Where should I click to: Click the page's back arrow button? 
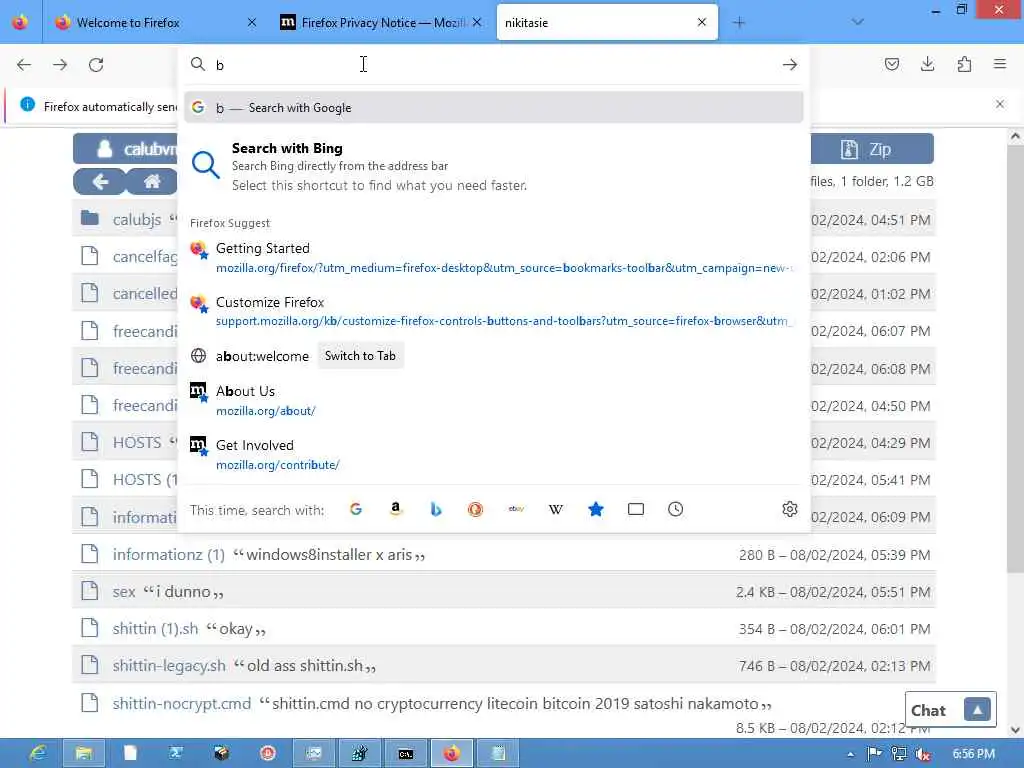click(x=99, y=181)
